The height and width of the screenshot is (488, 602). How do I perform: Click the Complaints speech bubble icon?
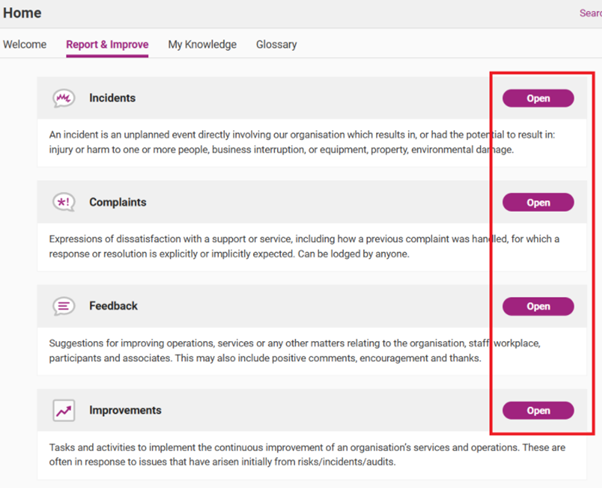click(x=63, y=202)
